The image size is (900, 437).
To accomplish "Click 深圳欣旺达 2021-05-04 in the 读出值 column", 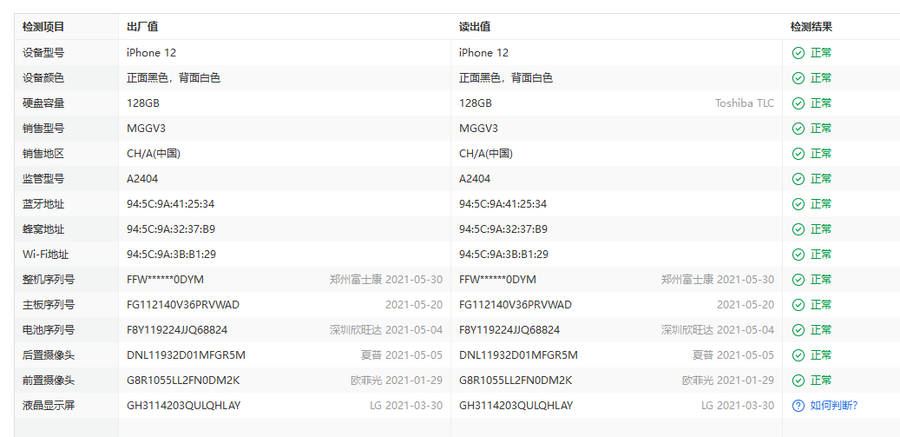I will click(x=717, y=330).
